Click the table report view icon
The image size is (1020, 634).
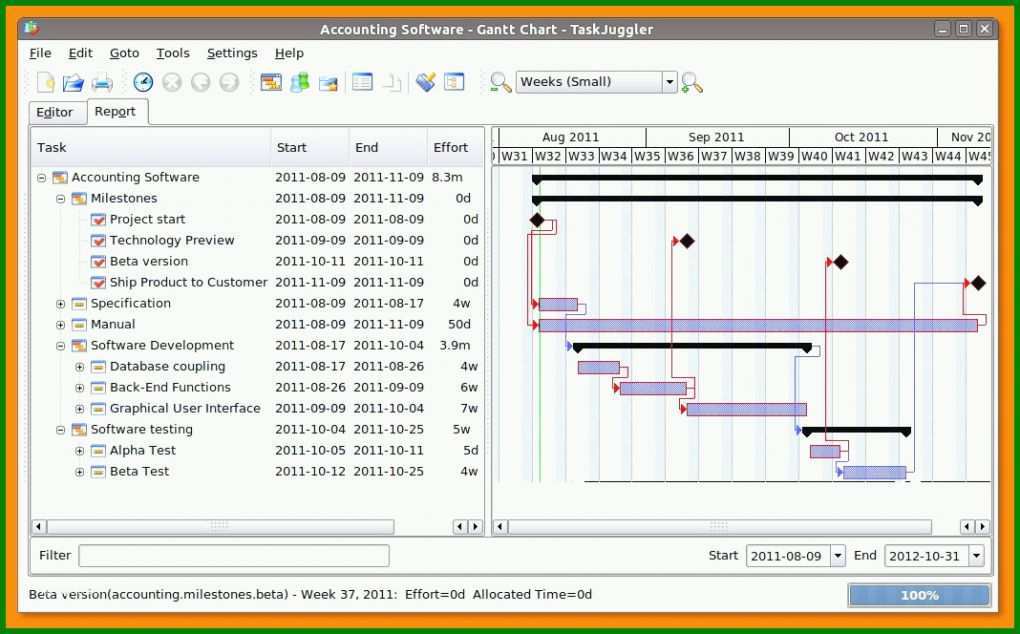[362, 82]
